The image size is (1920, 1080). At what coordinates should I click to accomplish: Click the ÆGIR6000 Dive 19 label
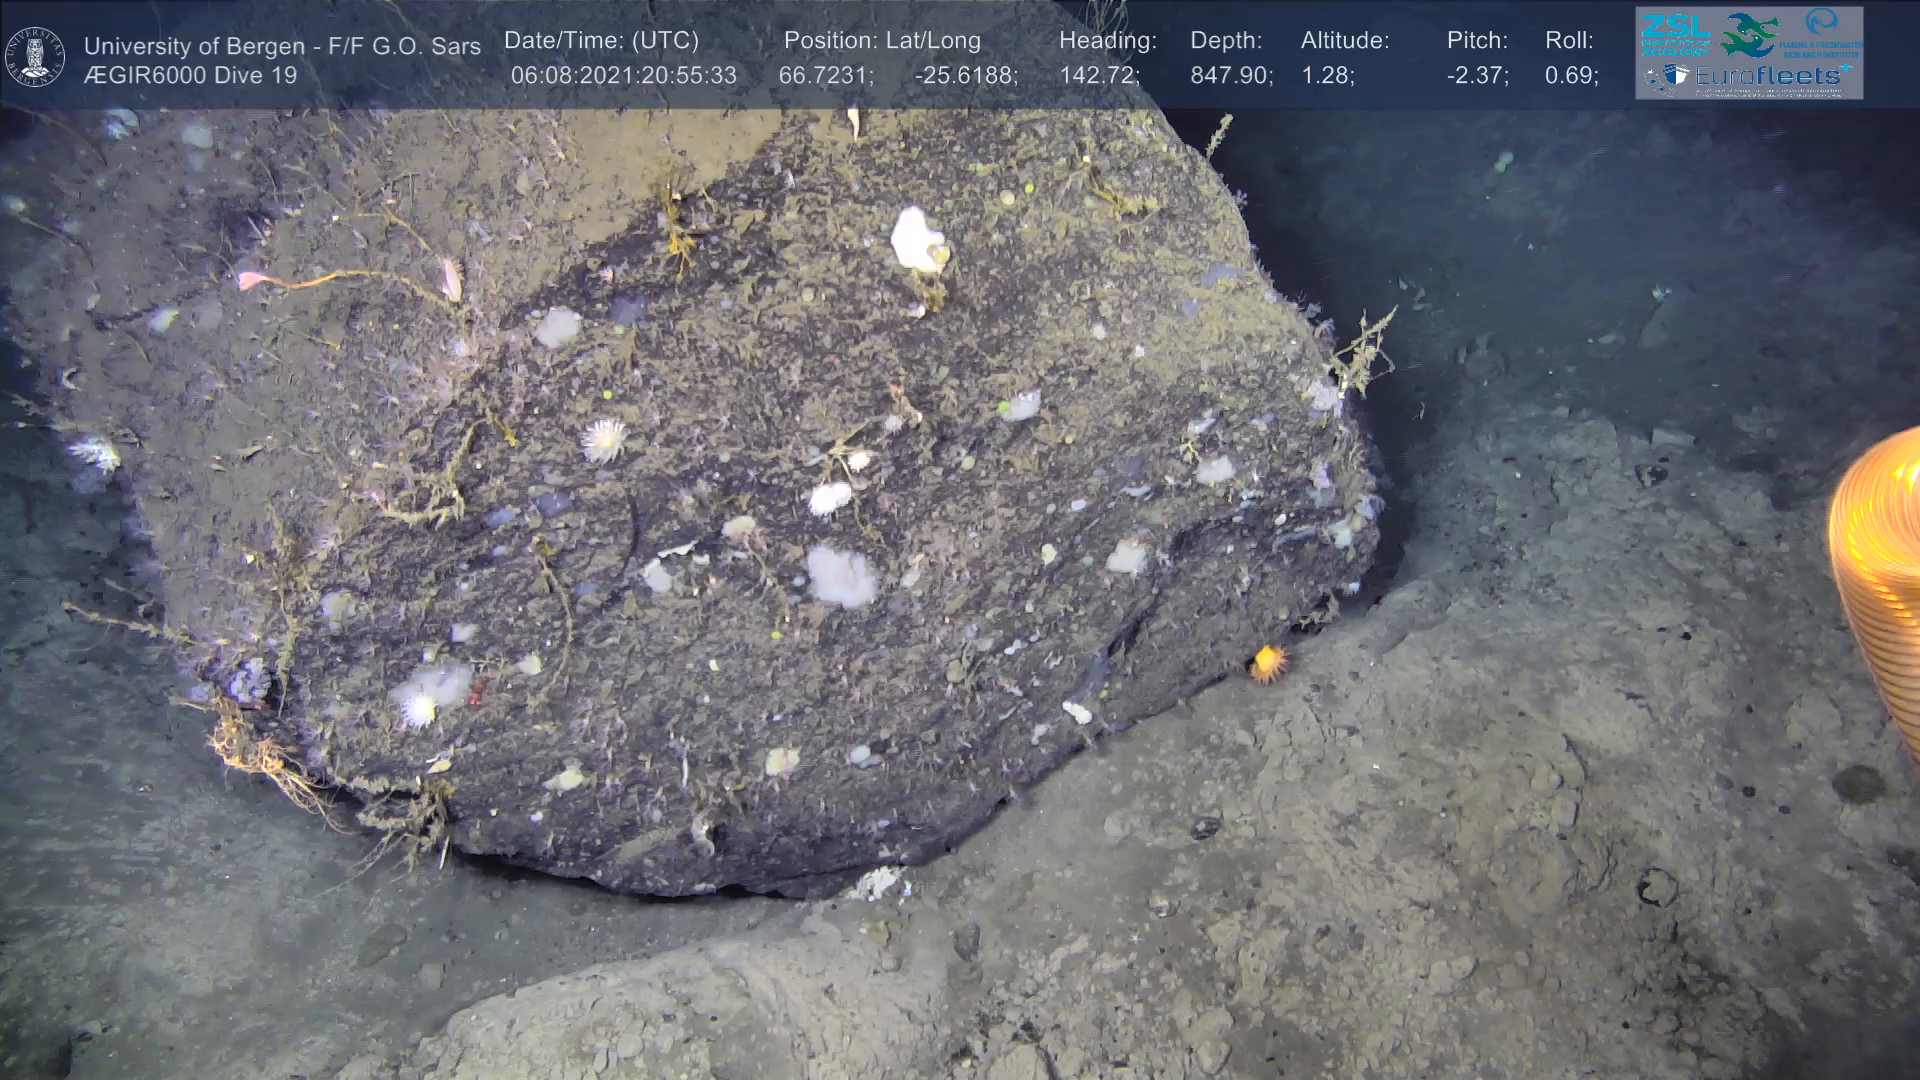(x=190, y=75)
